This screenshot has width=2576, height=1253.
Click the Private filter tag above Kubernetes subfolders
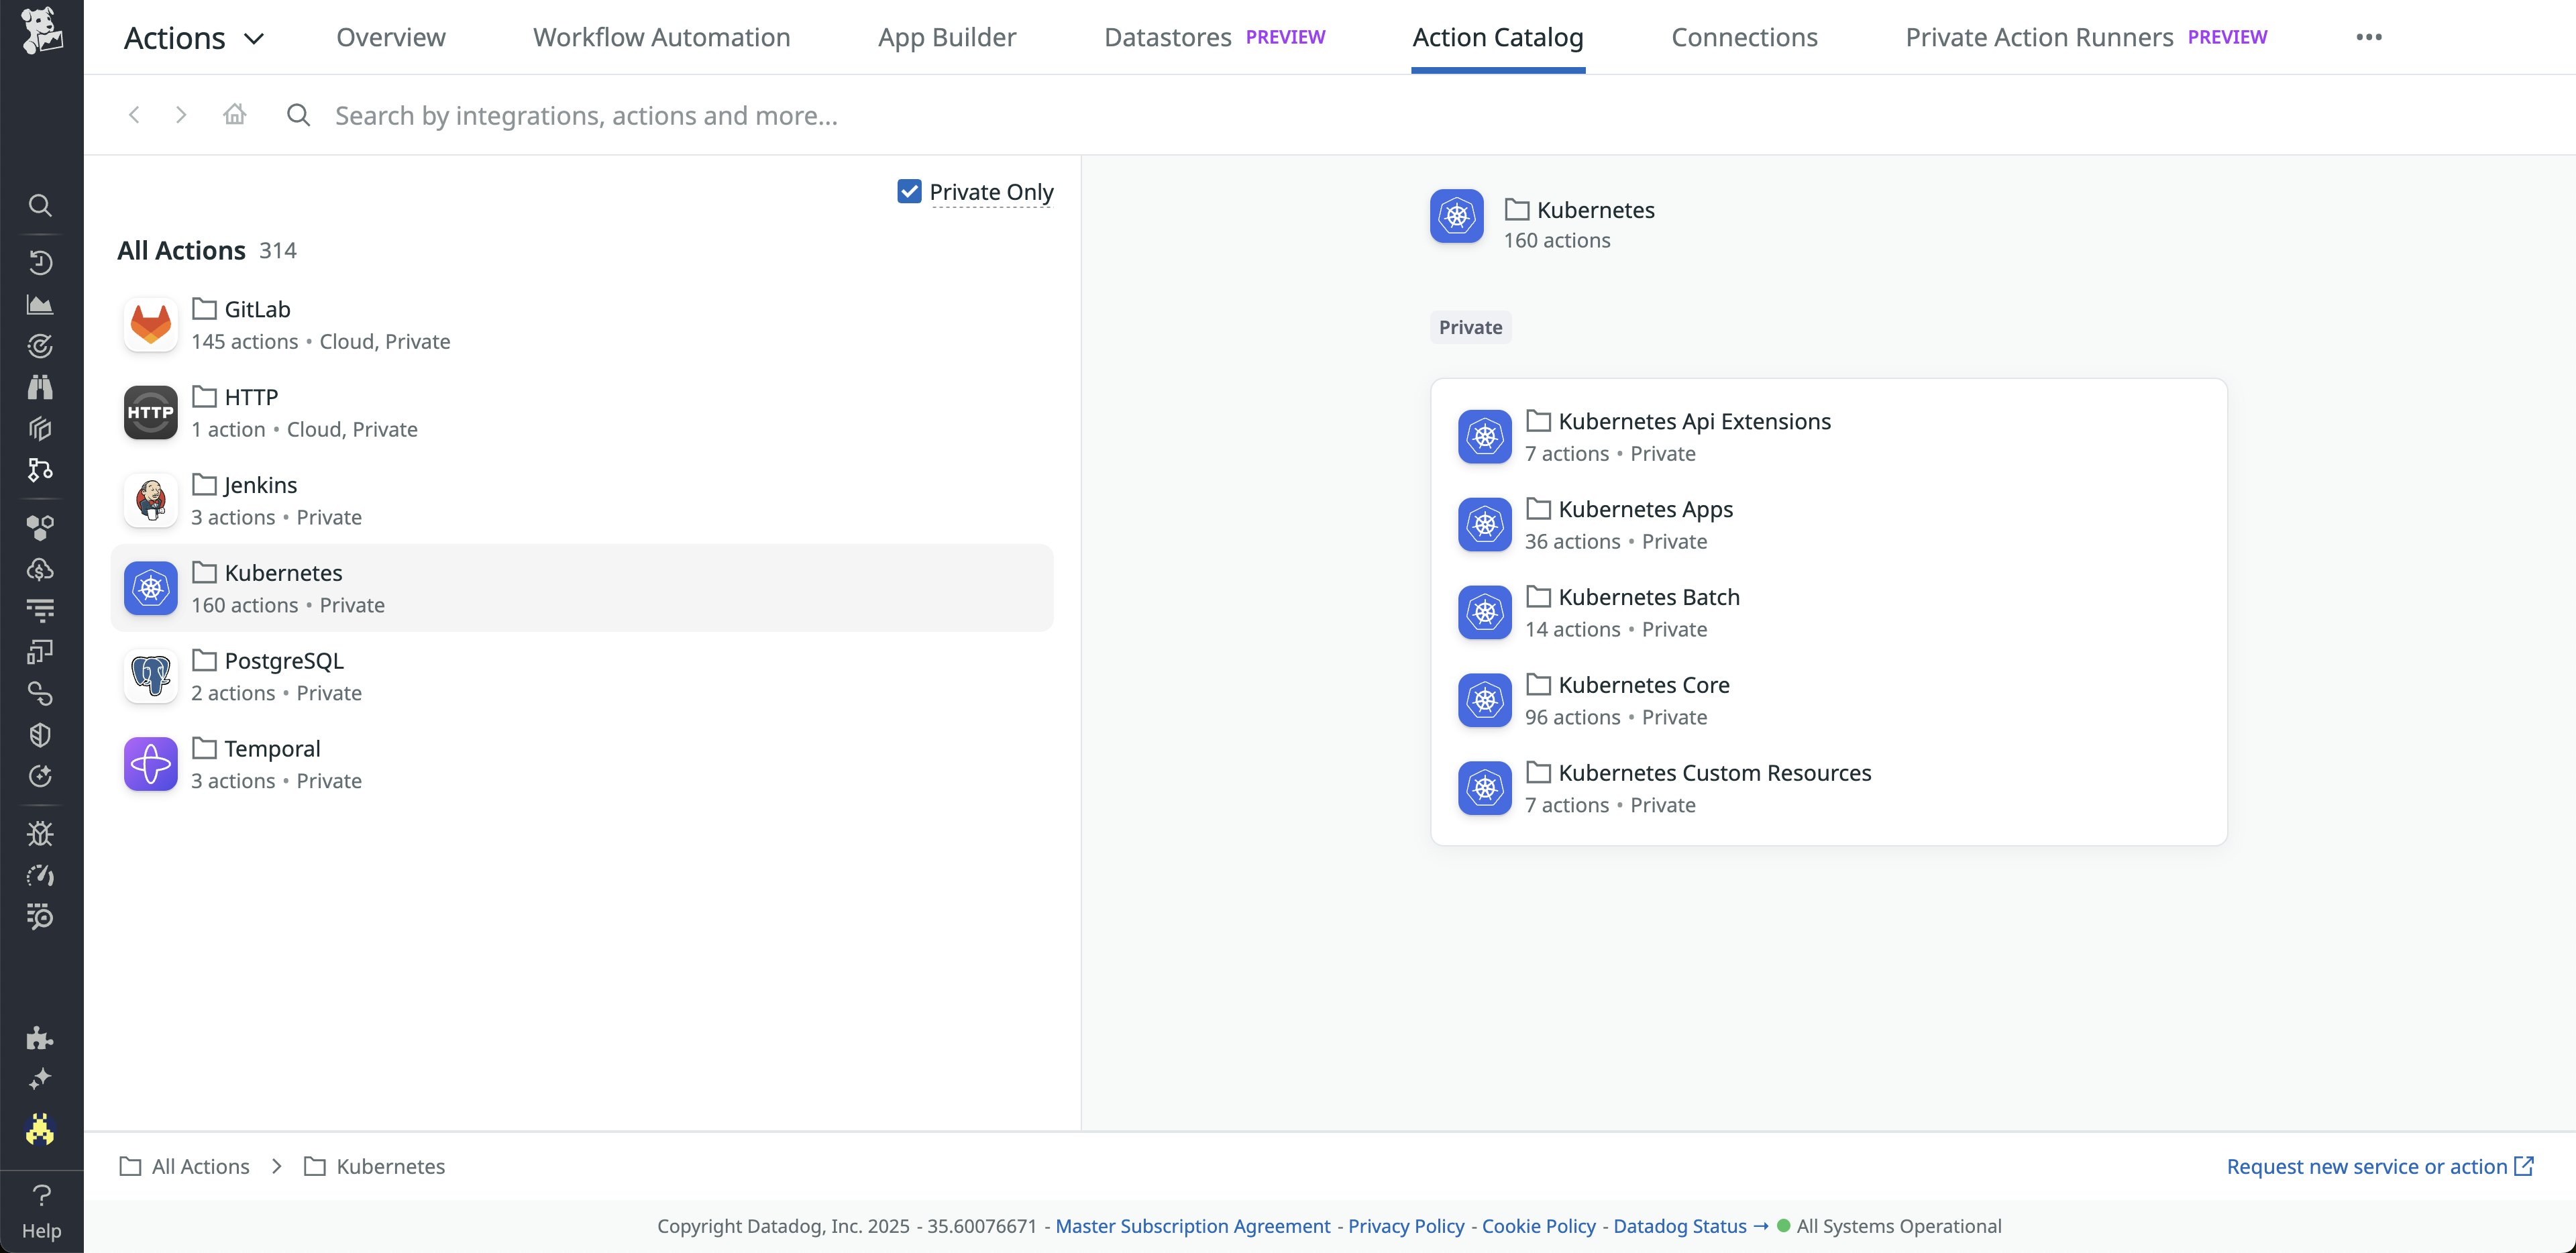1469,327
